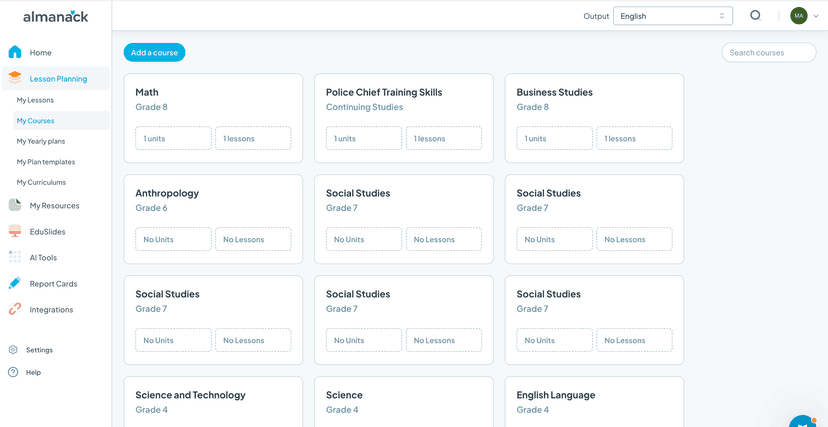Open My Resources icon in sidebar

(x=15, y=205)
